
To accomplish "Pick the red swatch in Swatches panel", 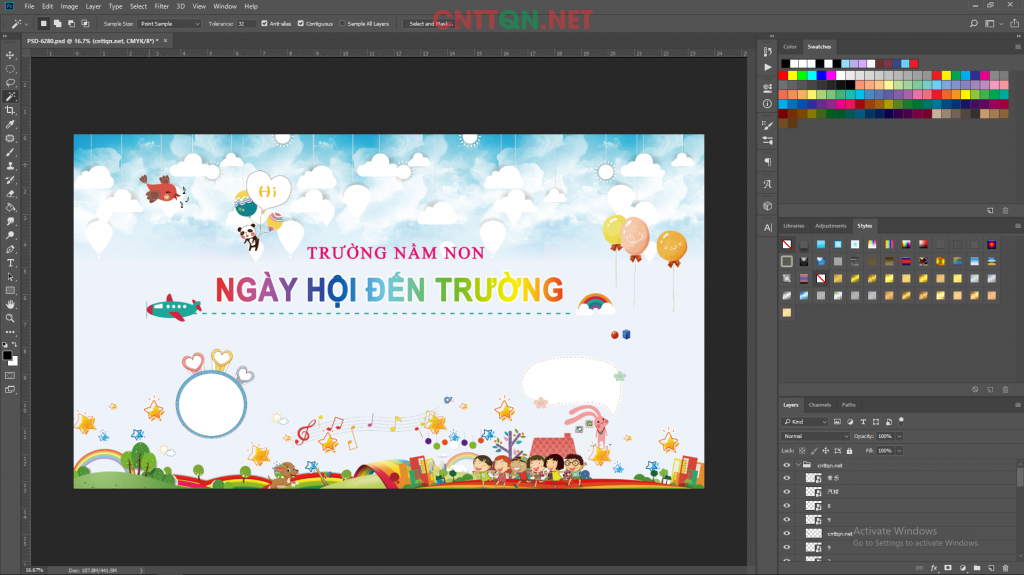I will click(784, 74).
